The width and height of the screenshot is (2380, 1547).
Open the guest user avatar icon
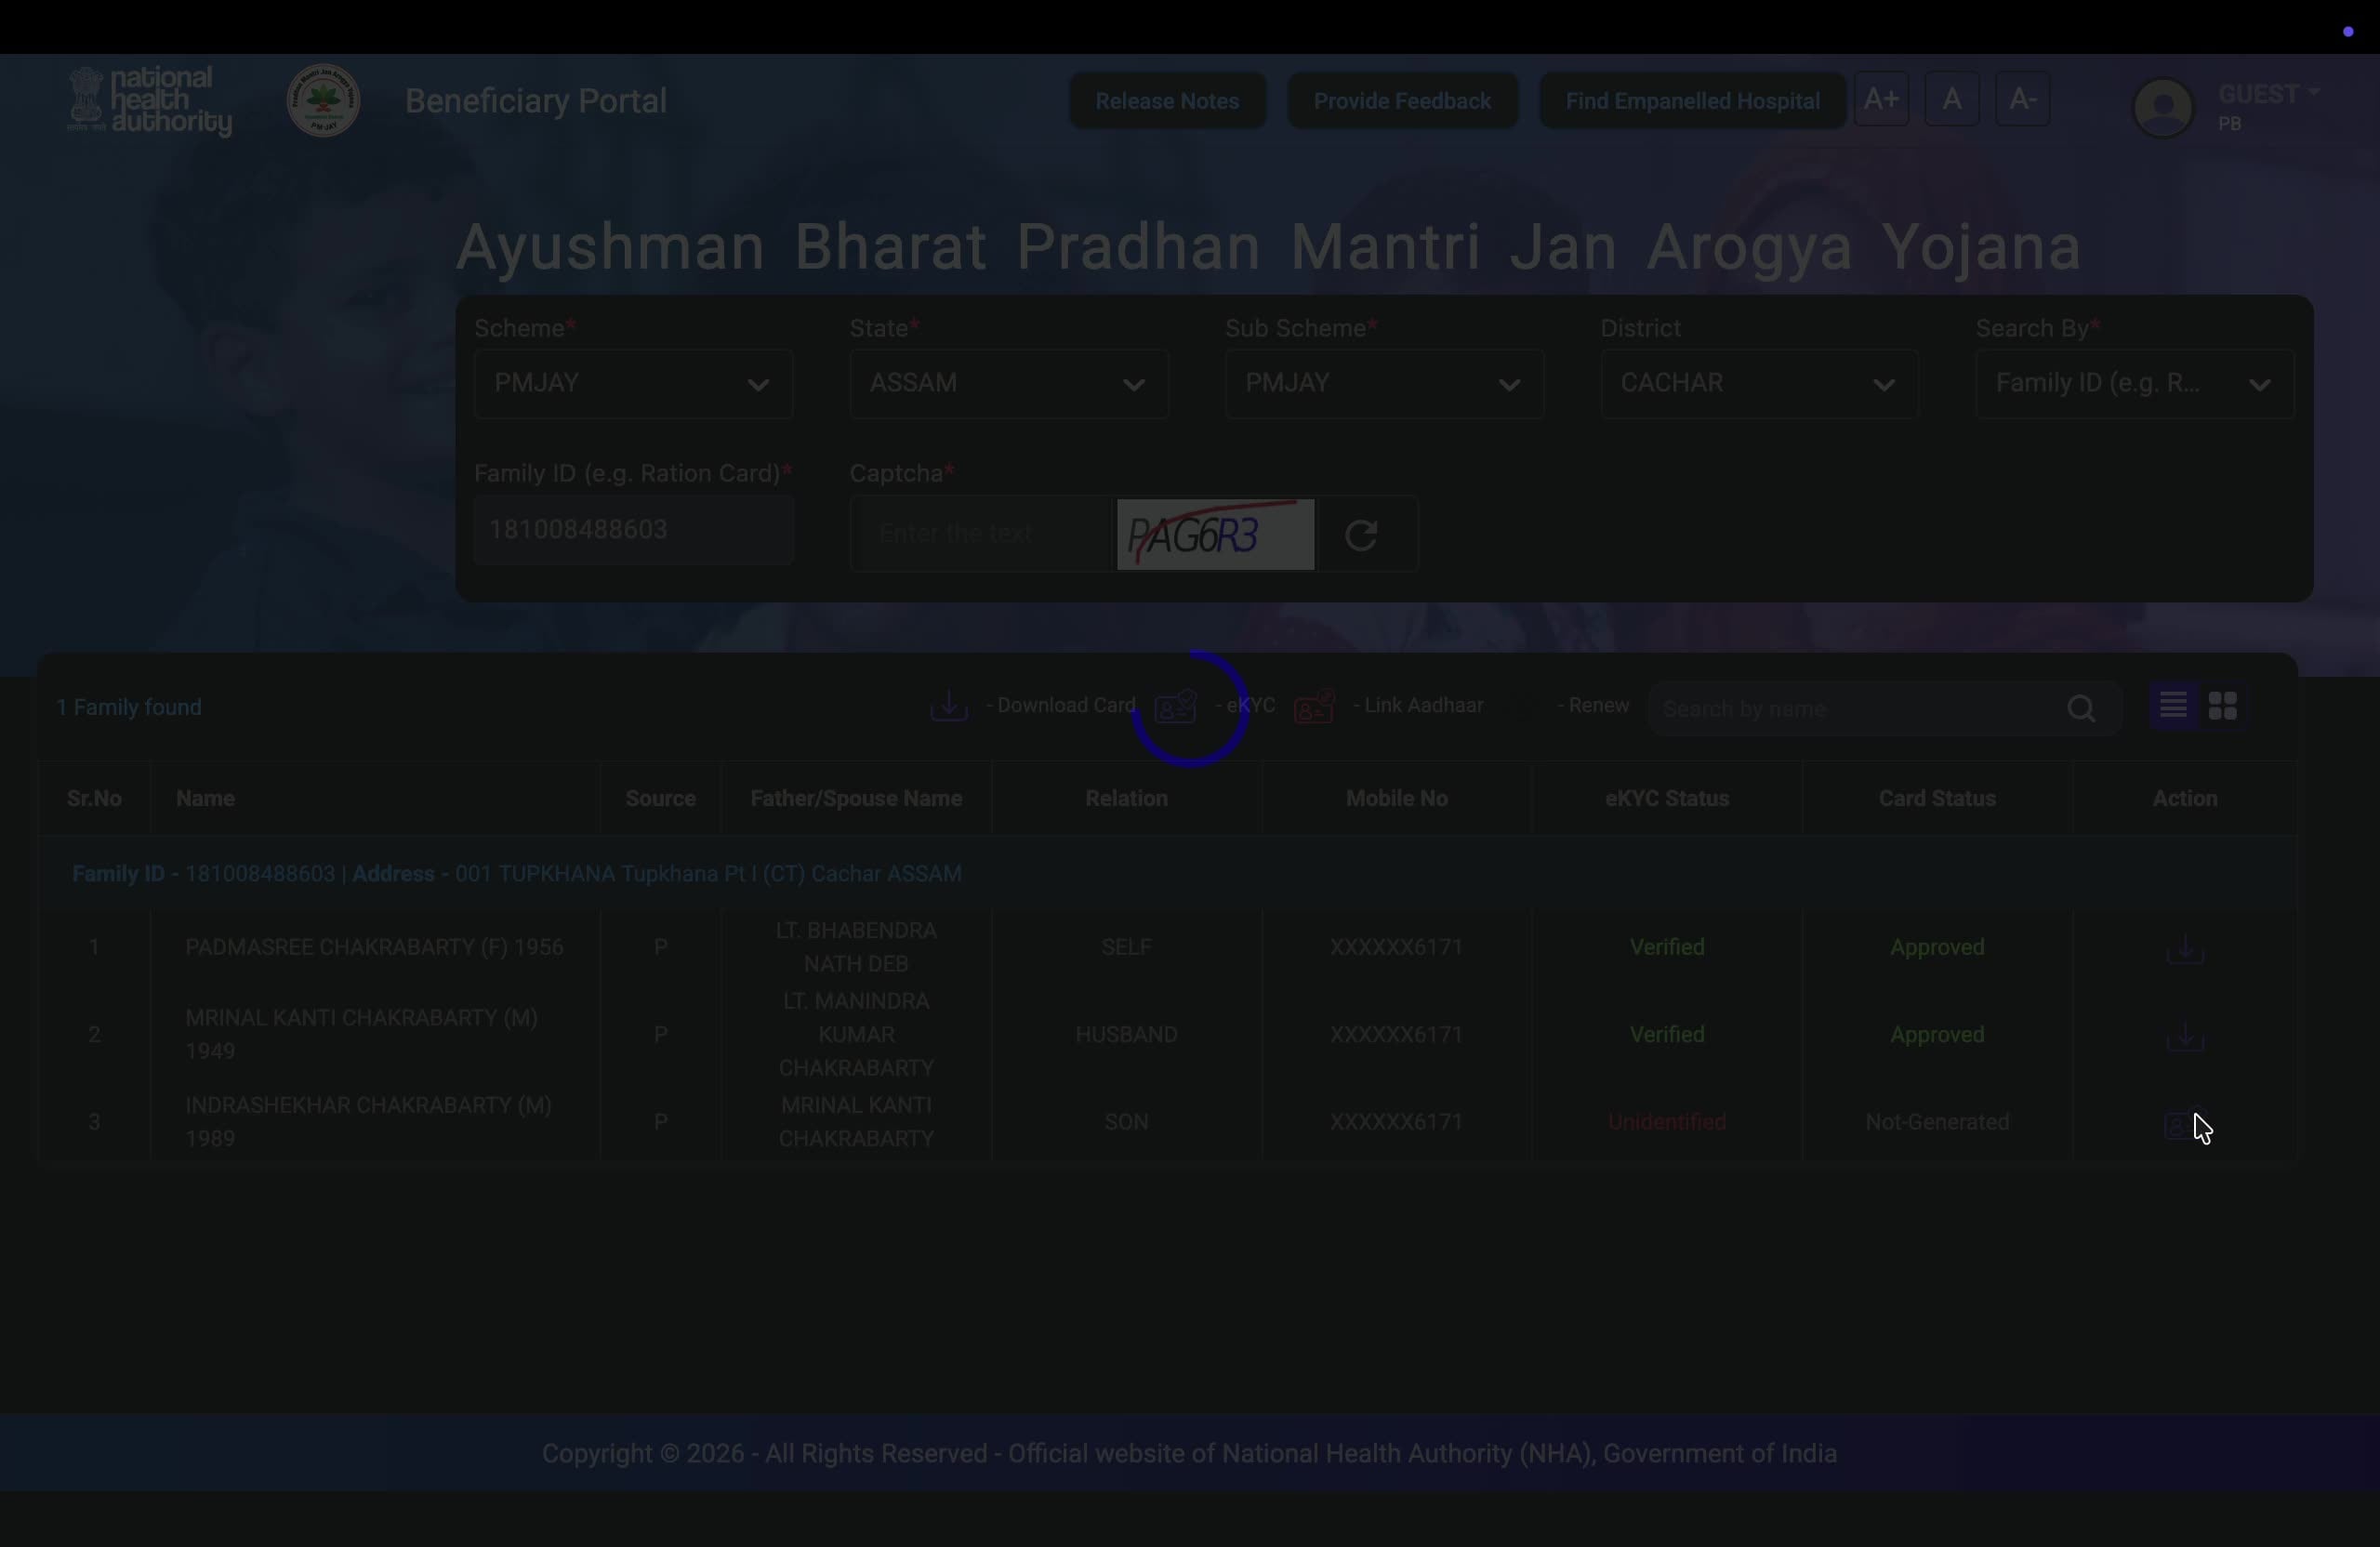2163,107
